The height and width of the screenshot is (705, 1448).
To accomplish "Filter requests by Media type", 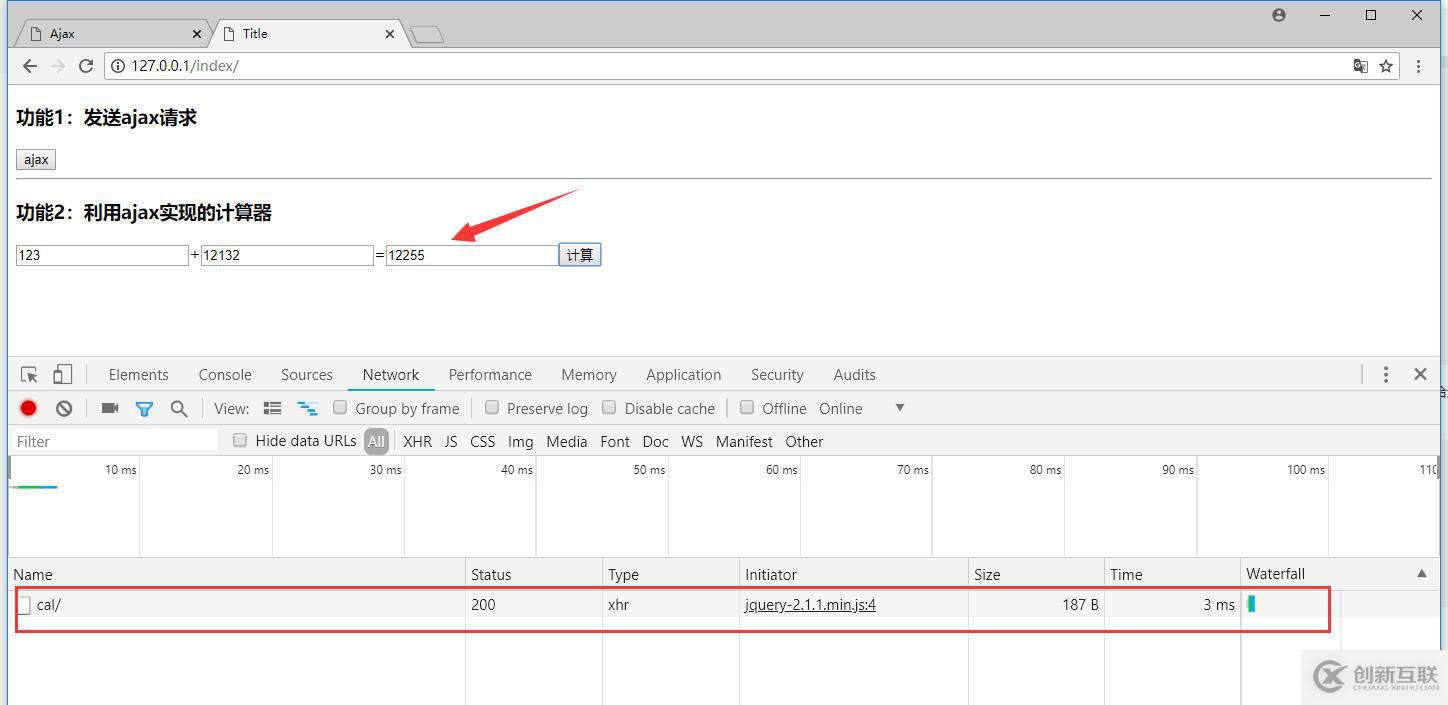I will click(567, 442).
